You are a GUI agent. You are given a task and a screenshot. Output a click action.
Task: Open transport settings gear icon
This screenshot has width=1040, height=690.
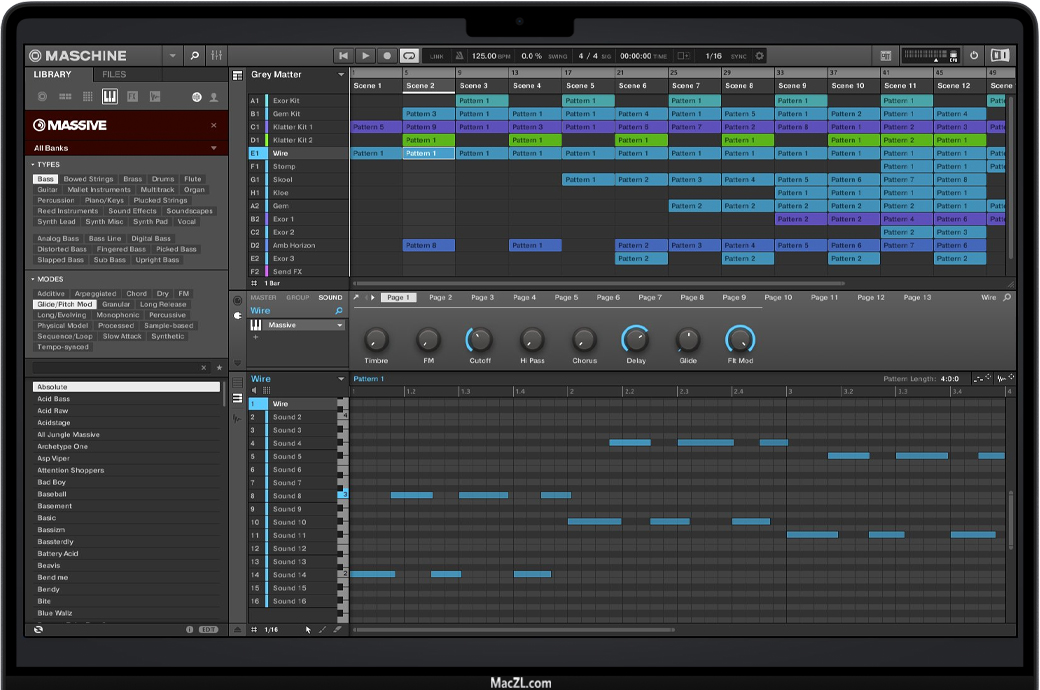(x=760, y=56)
